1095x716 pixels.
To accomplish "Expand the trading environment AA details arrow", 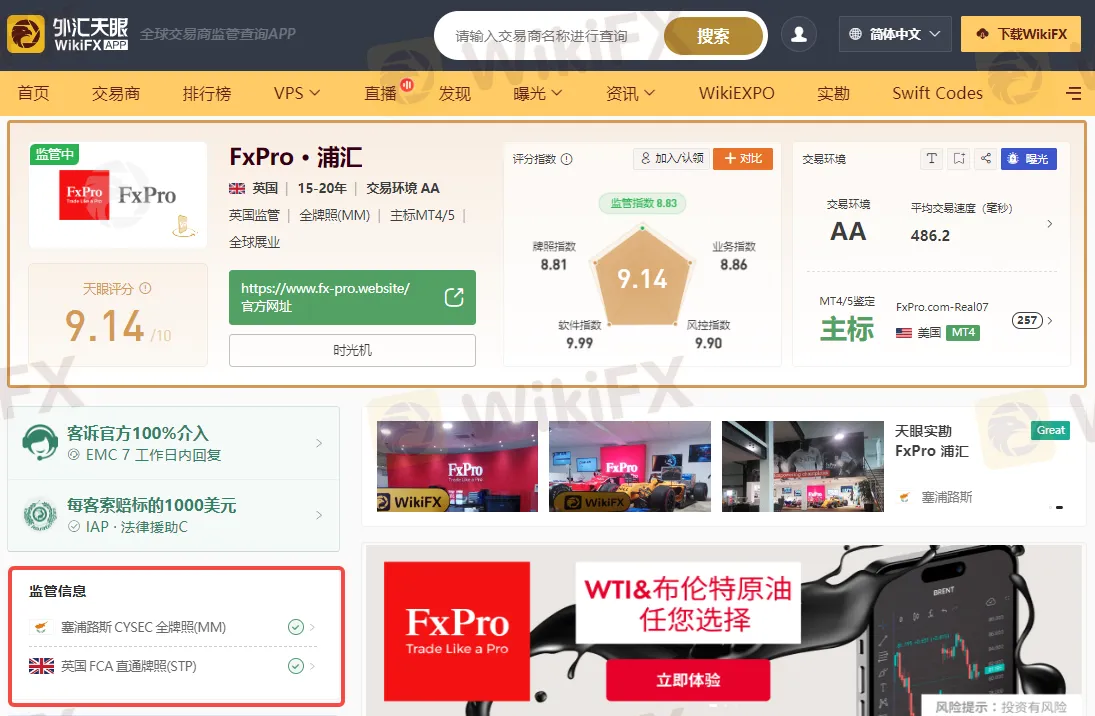I will click(1050, 224).
